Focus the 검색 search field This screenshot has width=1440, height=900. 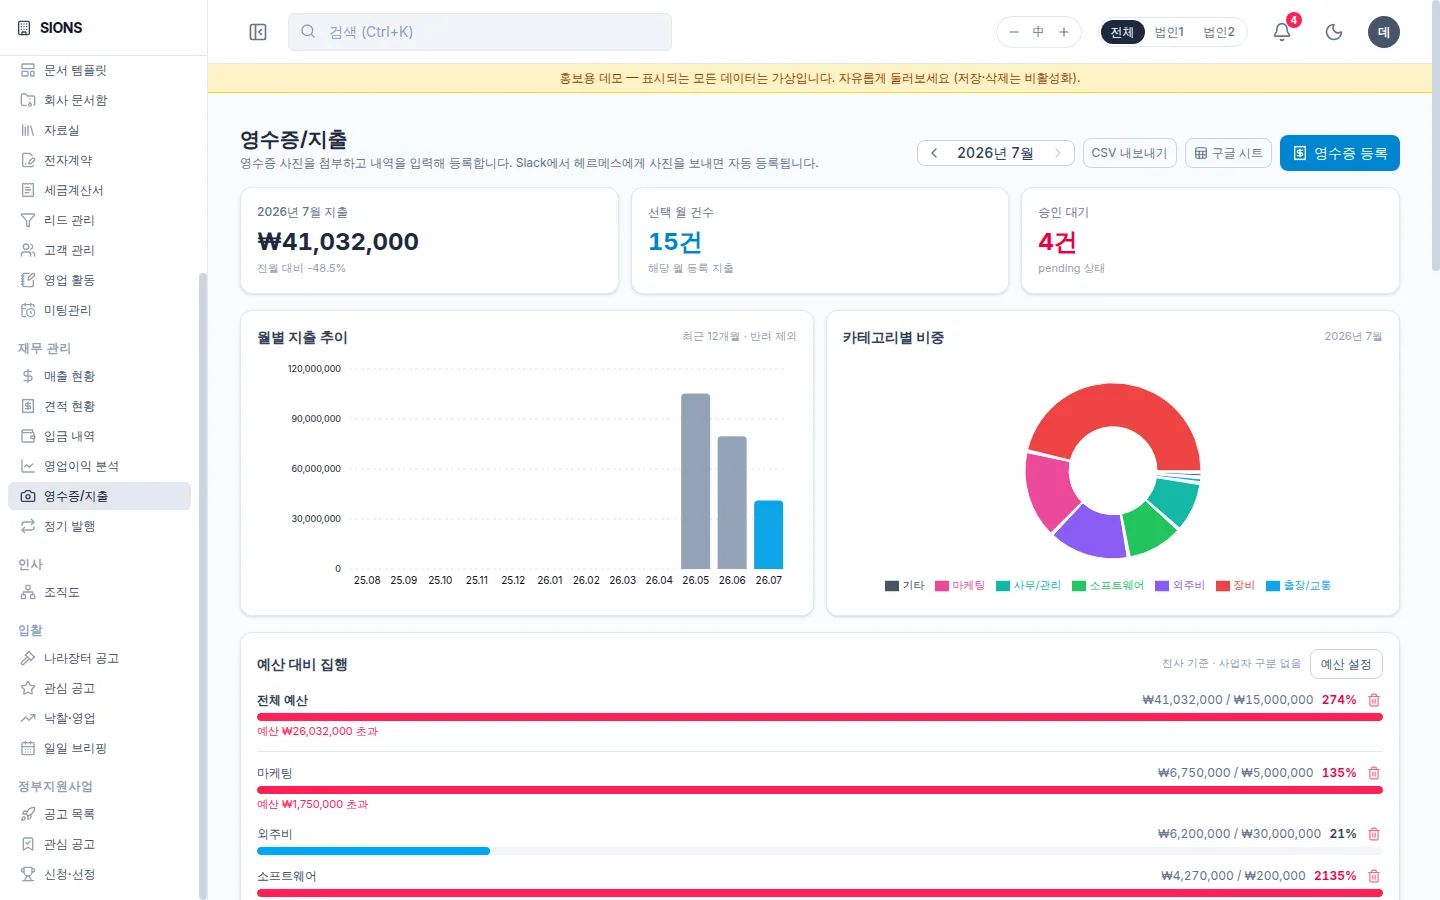[x=480, y=32]
